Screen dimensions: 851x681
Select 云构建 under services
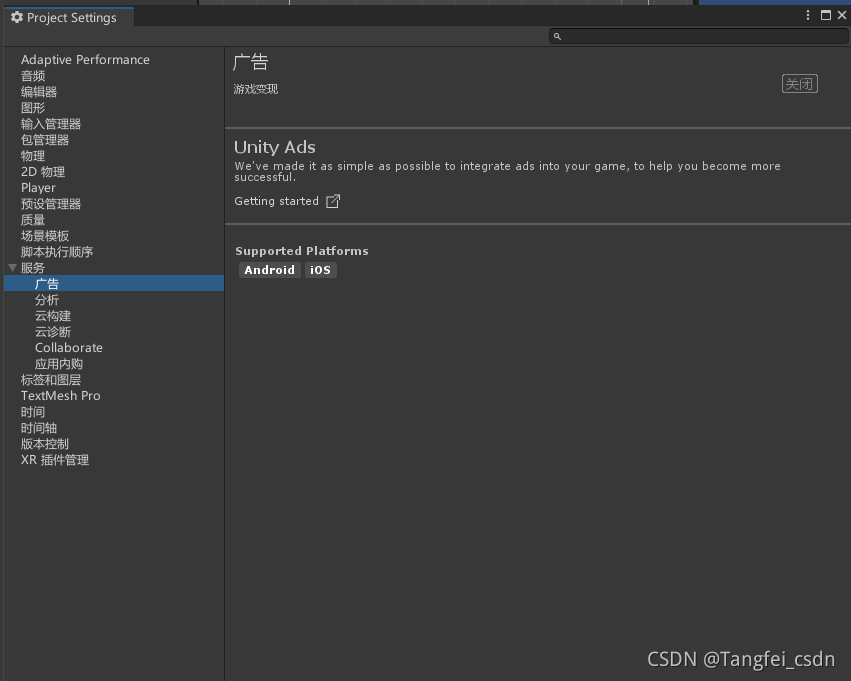pyautogui.click(x=53, y=316)
